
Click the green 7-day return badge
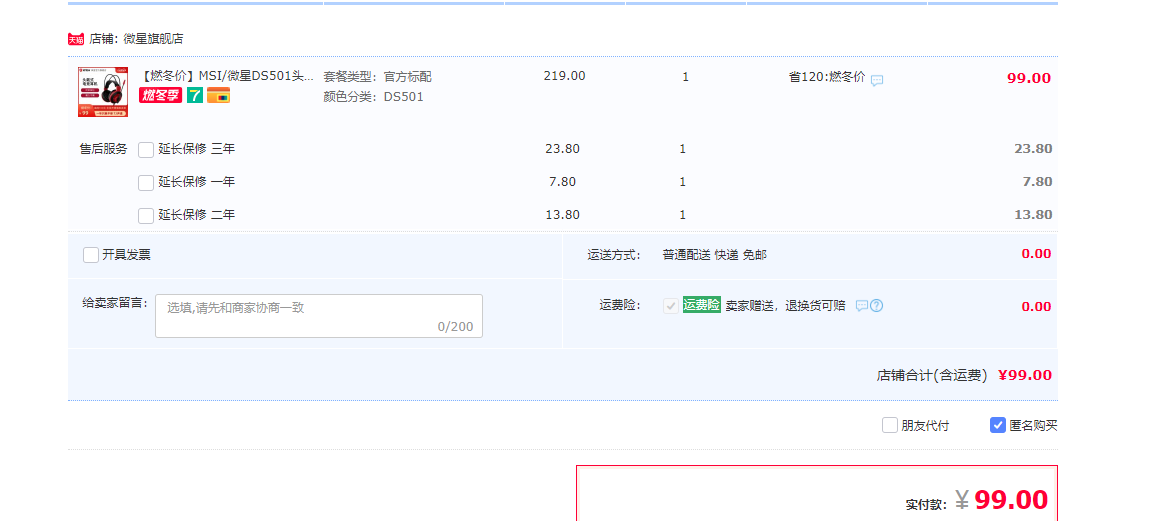click(194, 95)
